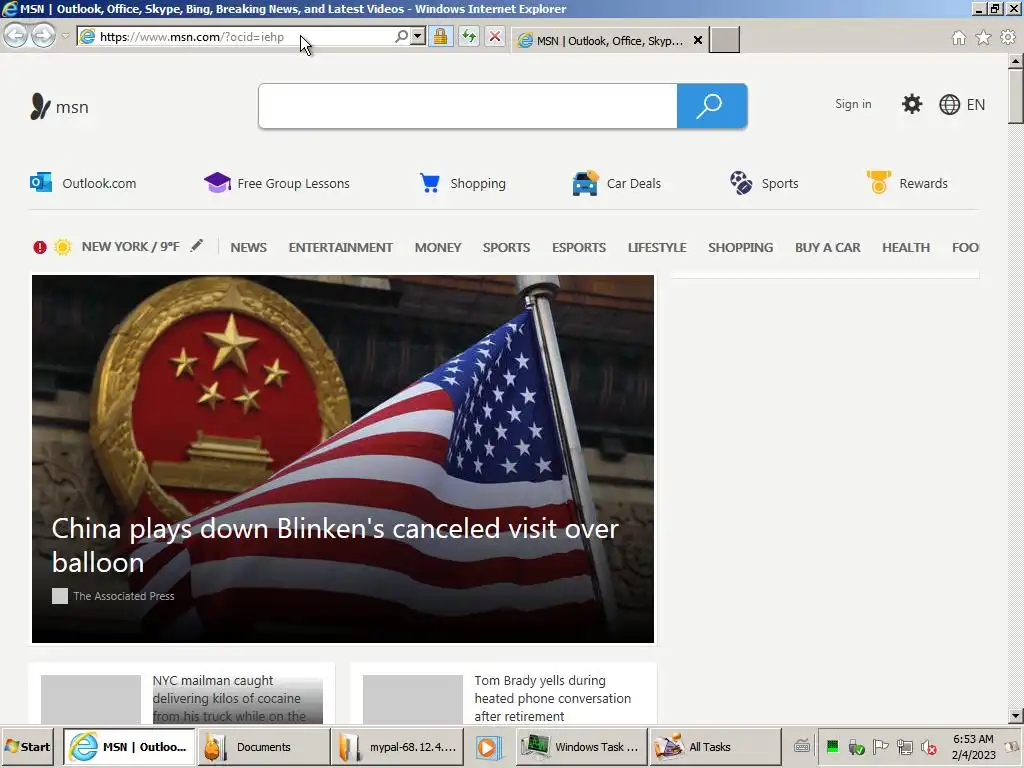Image resolution: width=1024 pixels, height=768 pixels.
Task: Open China plays down Blinken headline
Action: pyautogui.click(x=334, y=545)
